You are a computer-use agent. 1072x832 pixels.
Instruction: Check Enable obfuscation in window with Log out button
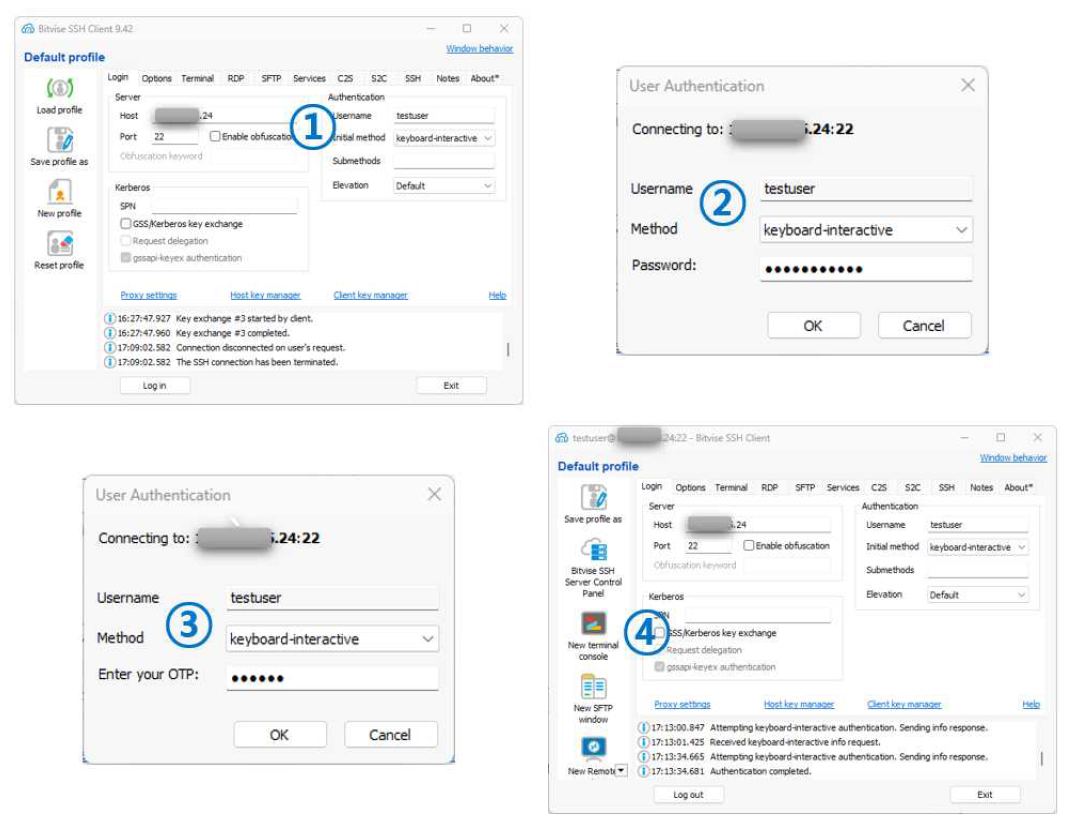click(x=749, y=546)
